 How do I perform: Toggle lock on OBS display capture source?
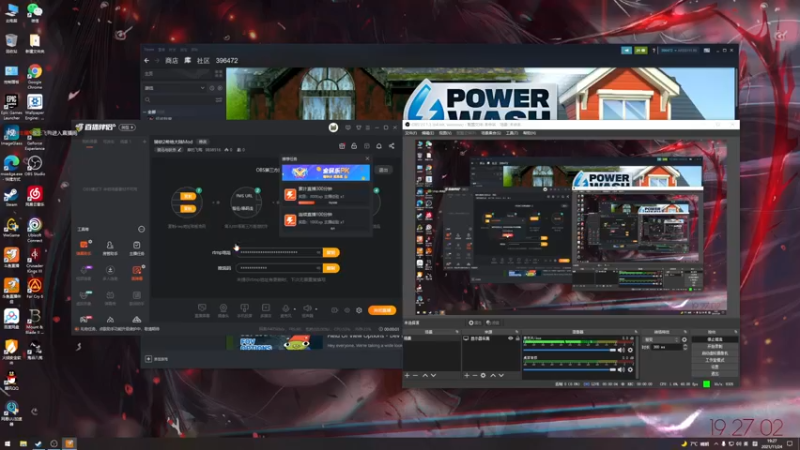coord(517,338)
